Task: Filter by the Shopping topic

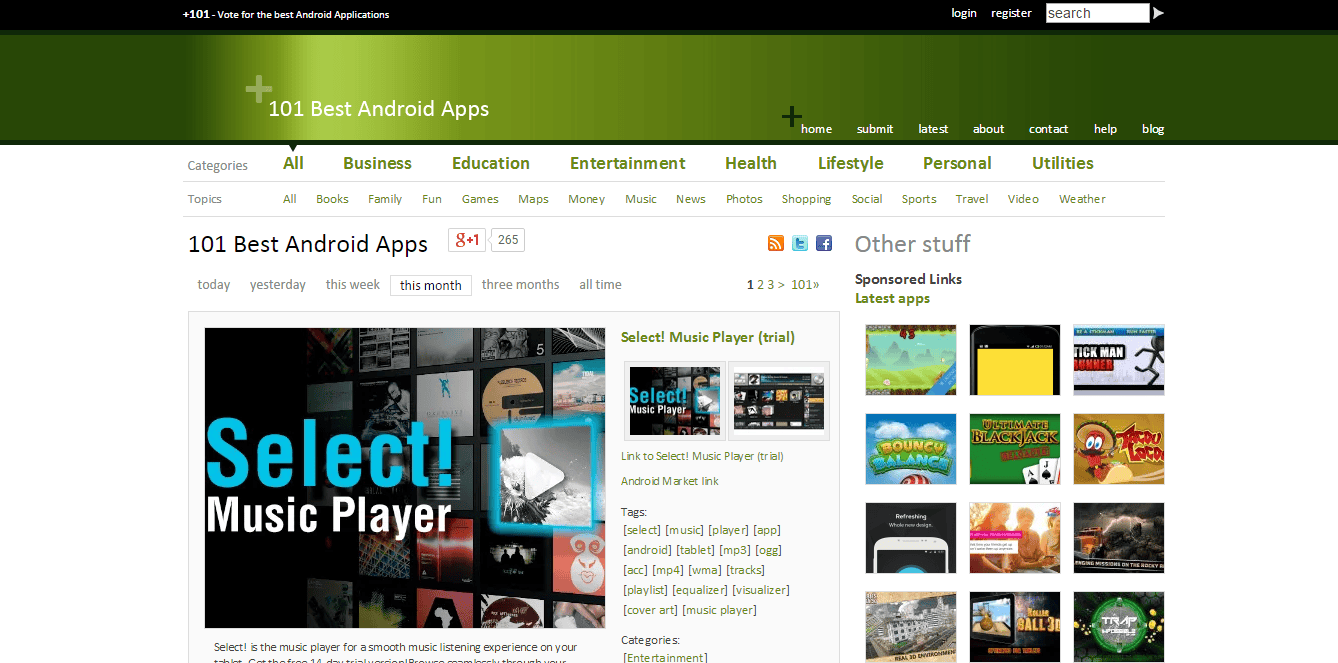Action: click(806, 199)
